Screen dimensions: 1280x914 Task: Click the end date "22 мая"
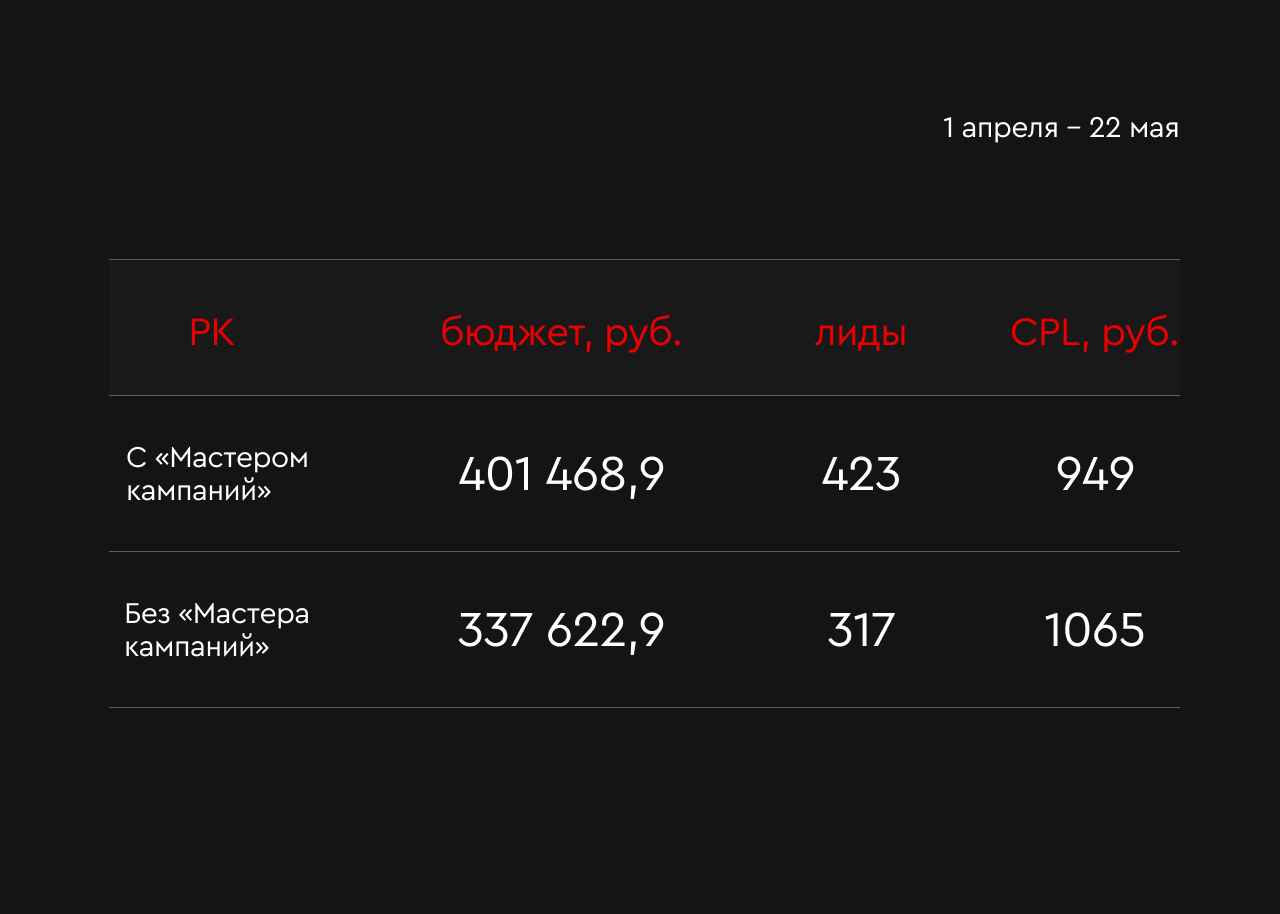(1134, 128)
